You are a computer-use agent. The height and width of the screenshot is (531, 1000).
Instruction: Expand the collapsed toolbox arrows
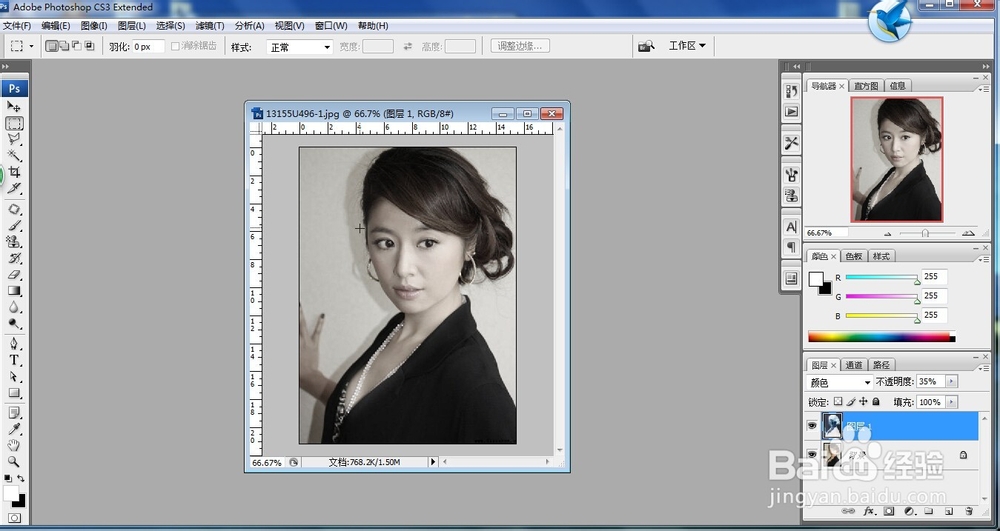coord(6,66)
